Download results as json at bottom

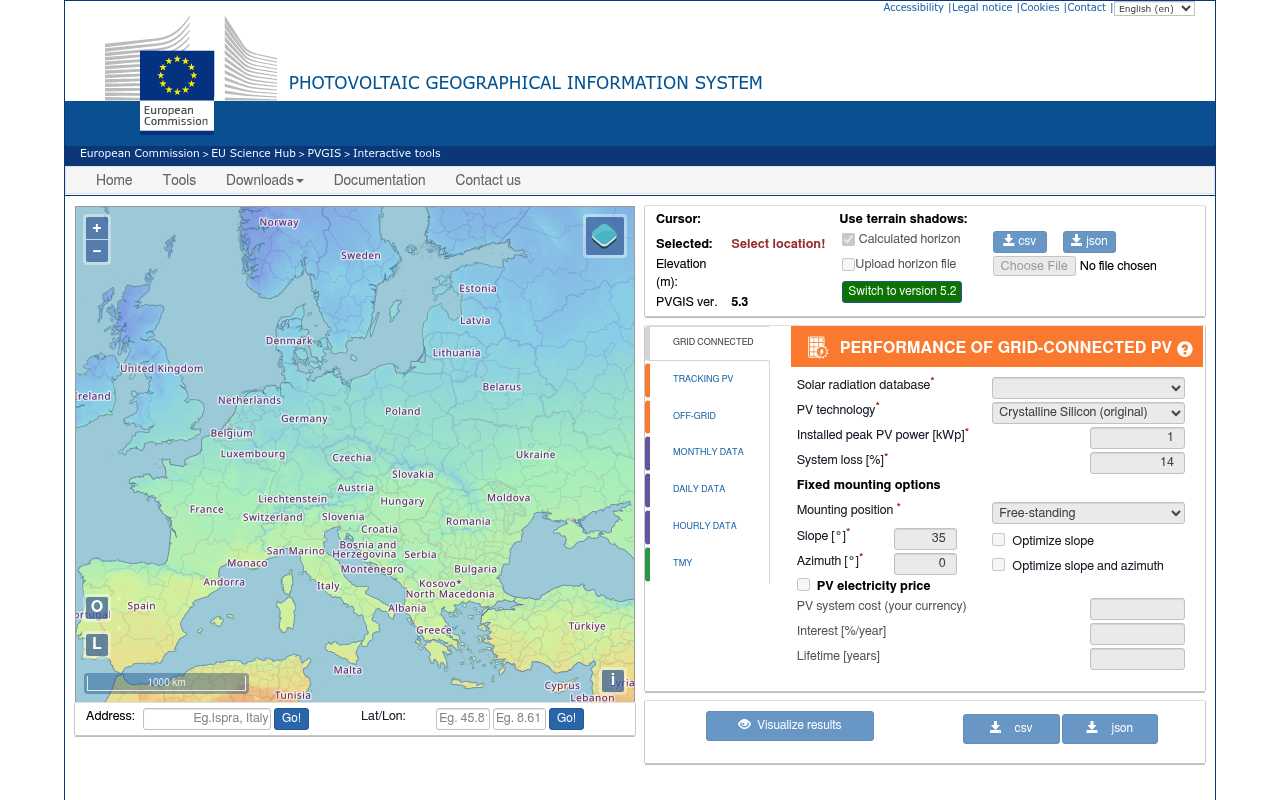1110,728
